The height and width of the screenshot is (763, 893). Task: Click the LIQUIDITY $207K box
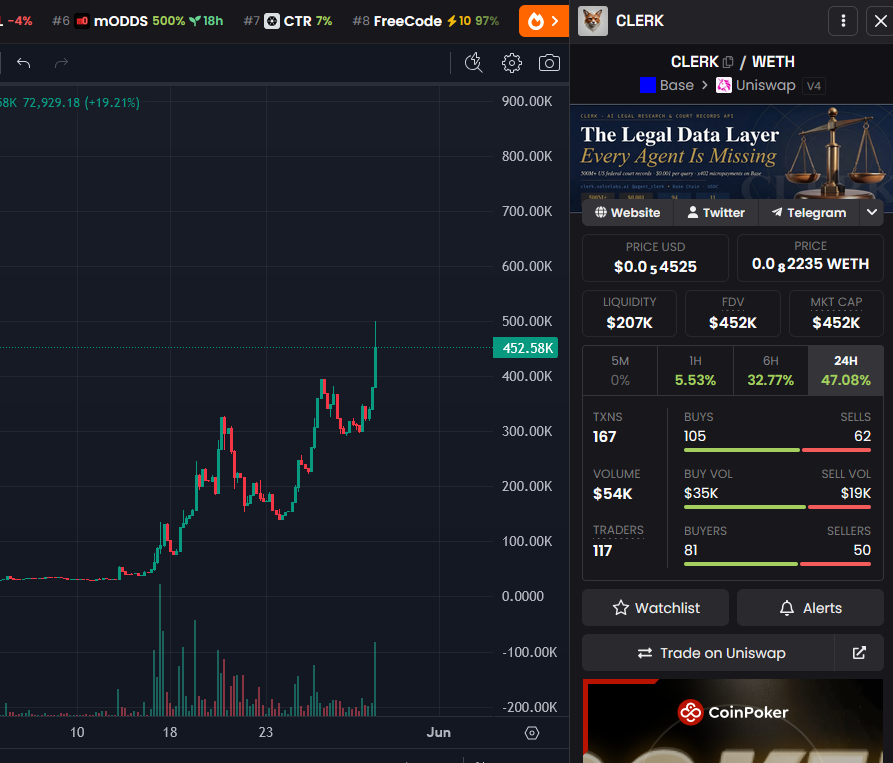click(629, 313)
